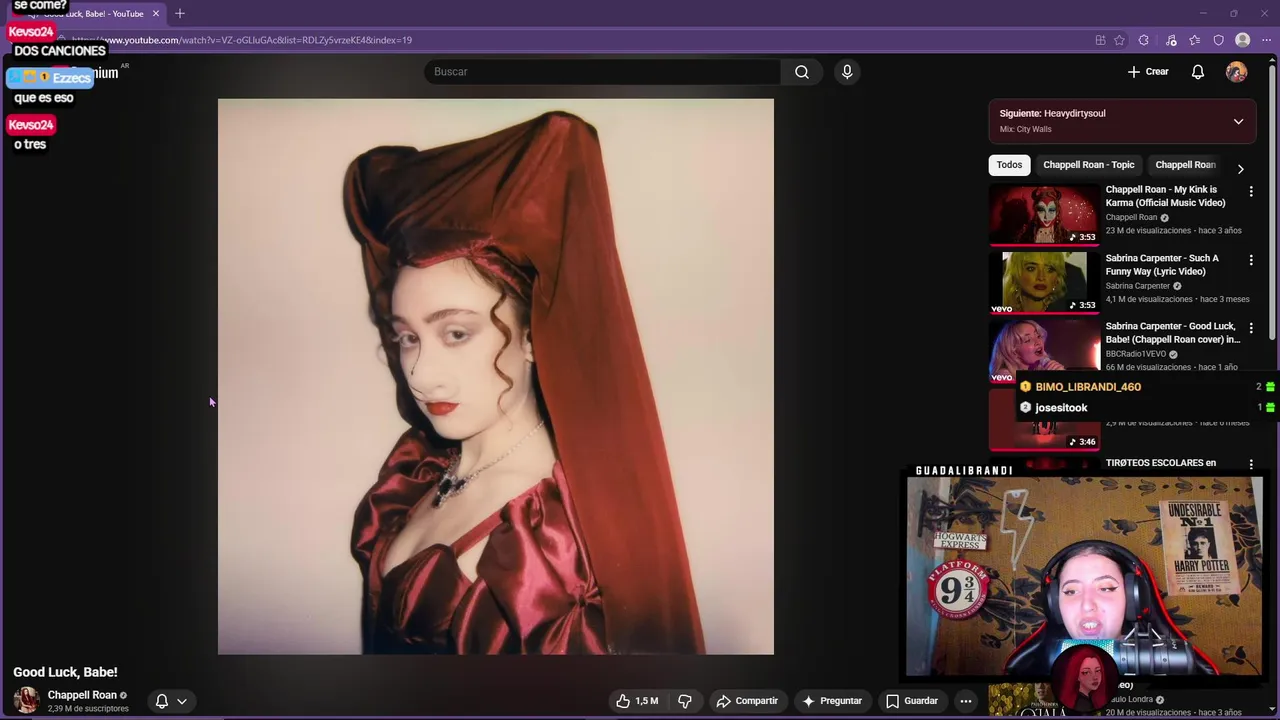
Task: Open the video thumbnail with 3:46 duration
Action: pos(1044,420)
